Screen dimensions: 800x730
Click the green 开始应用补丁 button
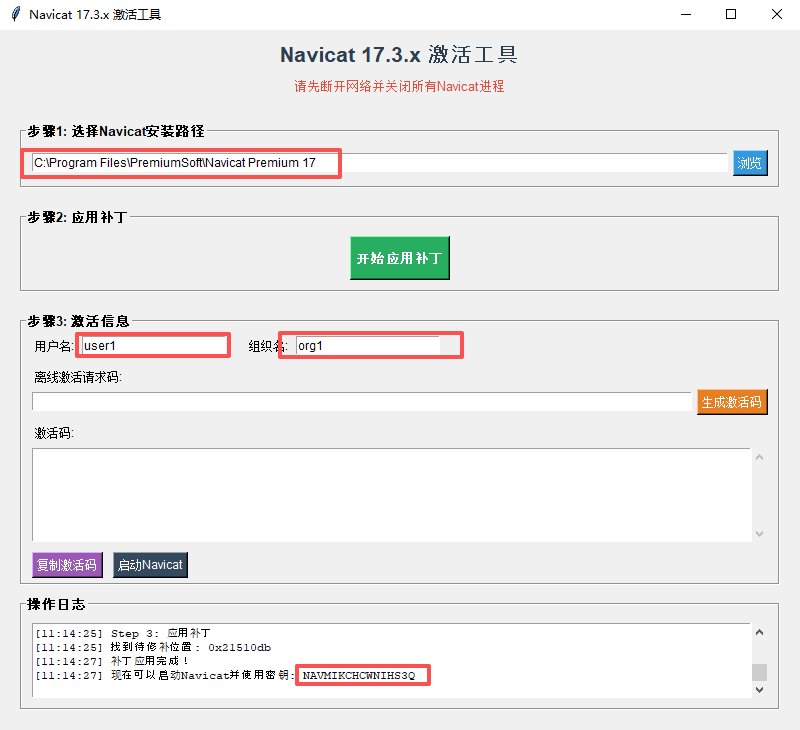399,258
